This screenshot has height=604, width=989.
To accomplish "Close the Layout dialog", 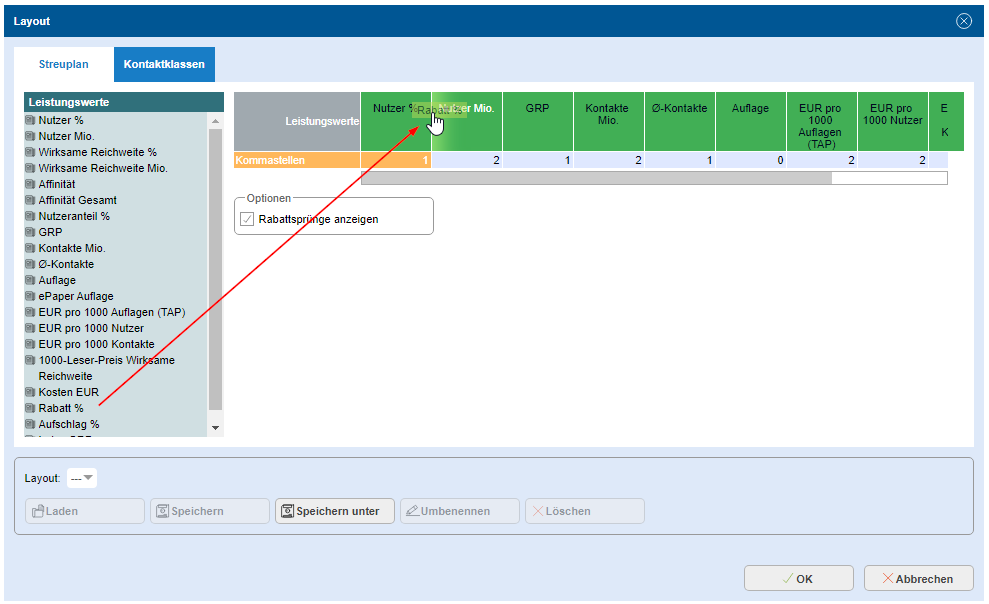I will 964,21.
